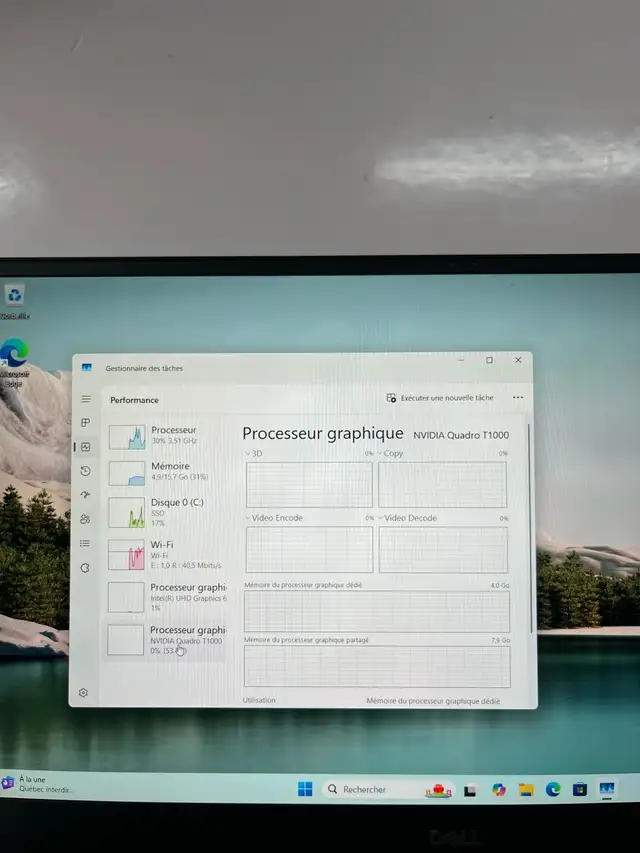
Task: Open Microsoft Store from the taskbar
Action: tap(580, 789)
